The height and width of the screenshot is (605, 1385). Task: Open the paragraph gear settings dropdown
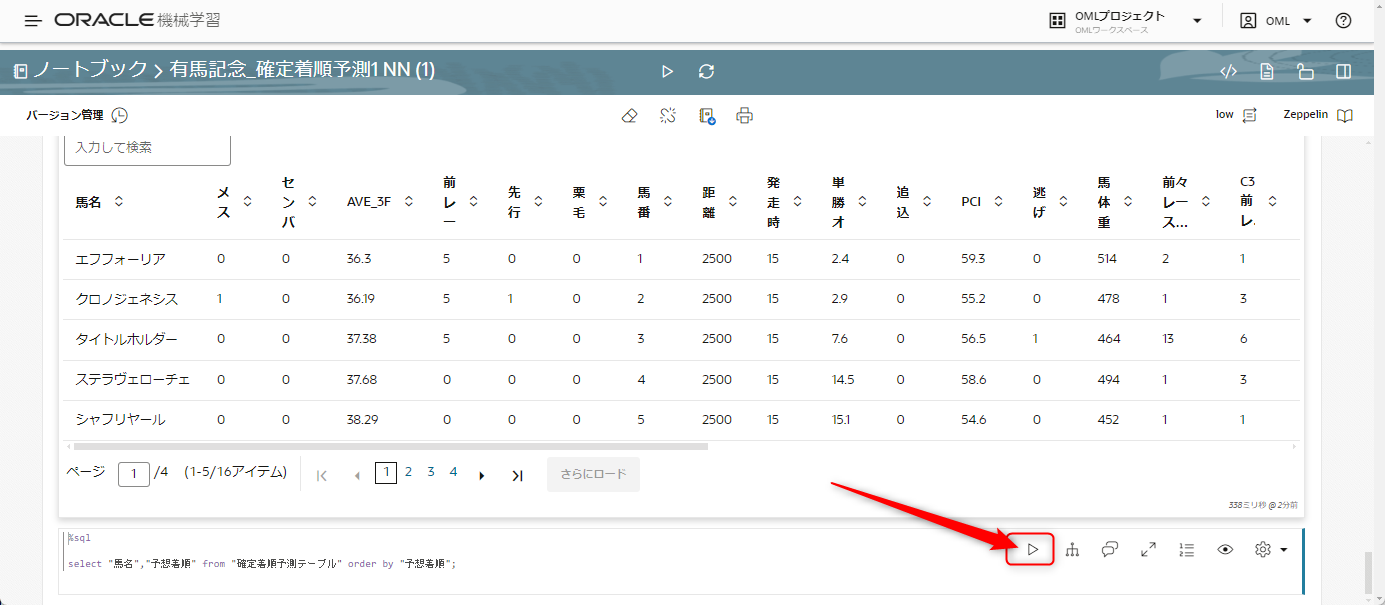coord(1270,549)
